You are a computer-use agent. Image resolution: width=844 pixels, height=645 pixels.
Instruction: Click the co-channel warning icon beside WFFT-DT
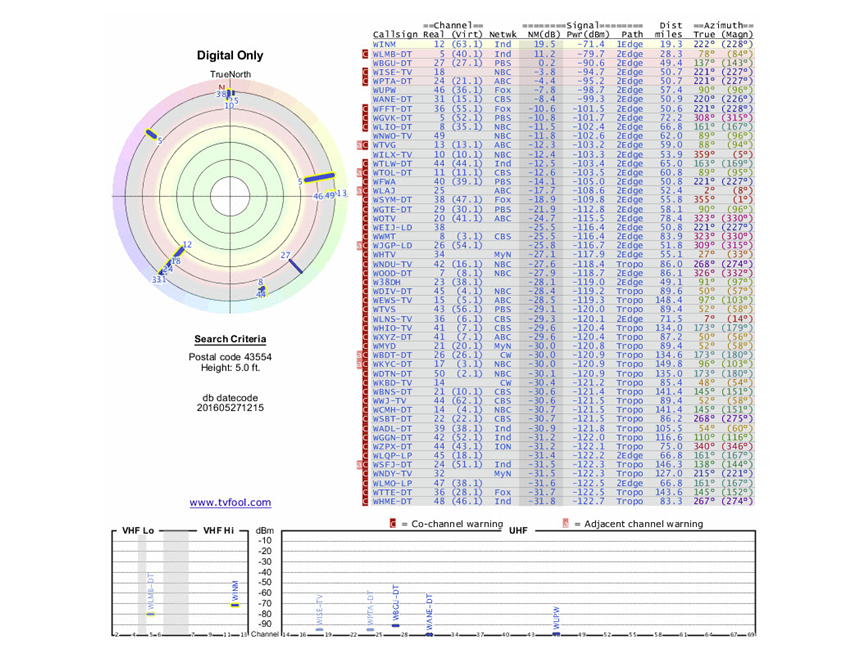point(365,109)
